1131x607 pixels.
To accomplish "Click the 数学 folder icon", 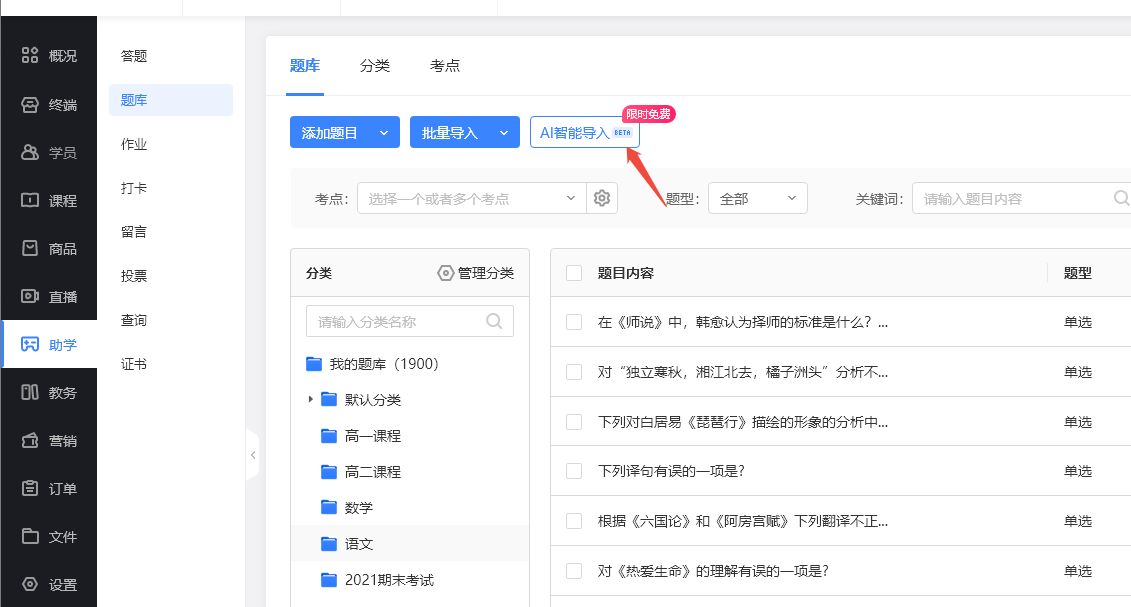I will (x=329, y=508).
